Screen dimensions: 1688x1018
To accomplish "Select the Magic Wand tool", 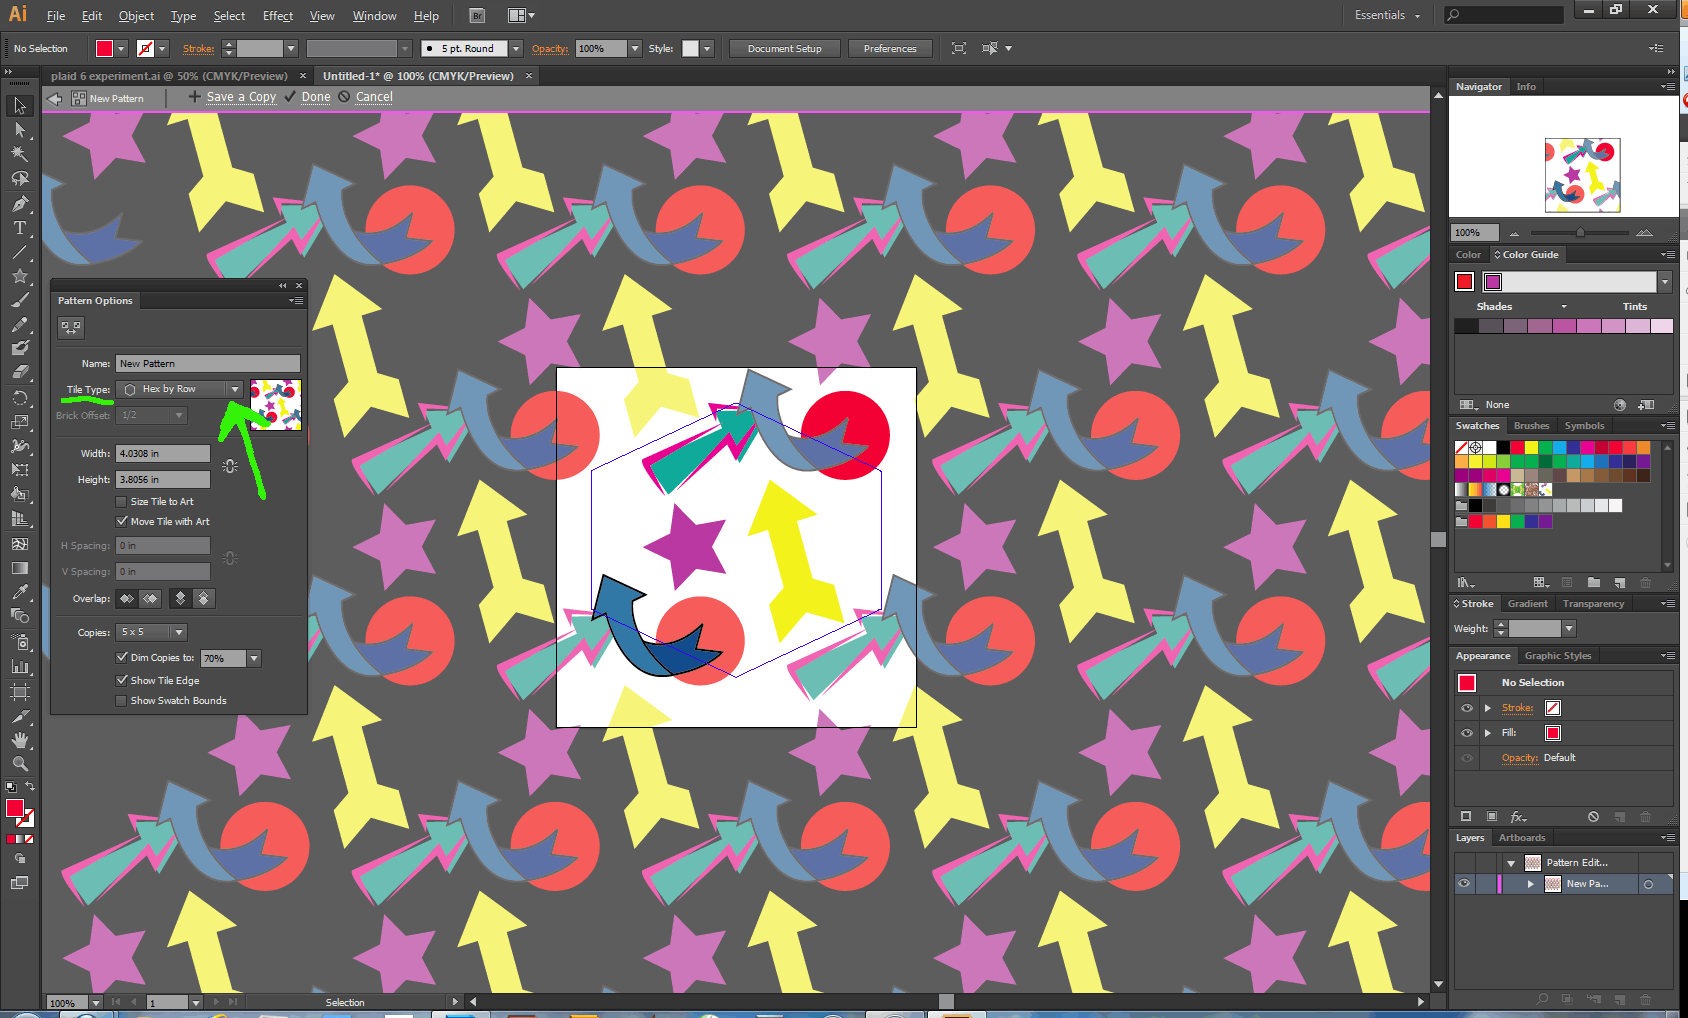I will (x=19, y=154).
